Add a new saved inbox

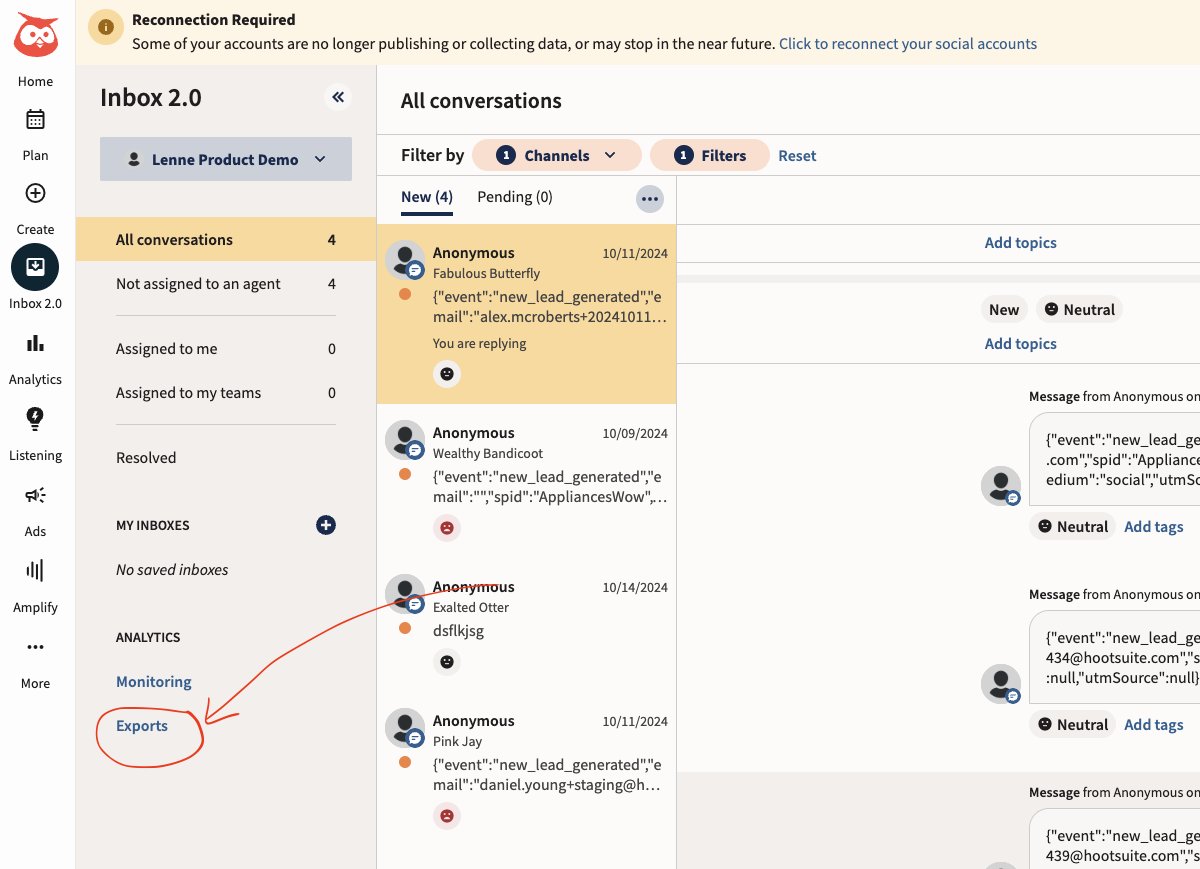(326, 525)
